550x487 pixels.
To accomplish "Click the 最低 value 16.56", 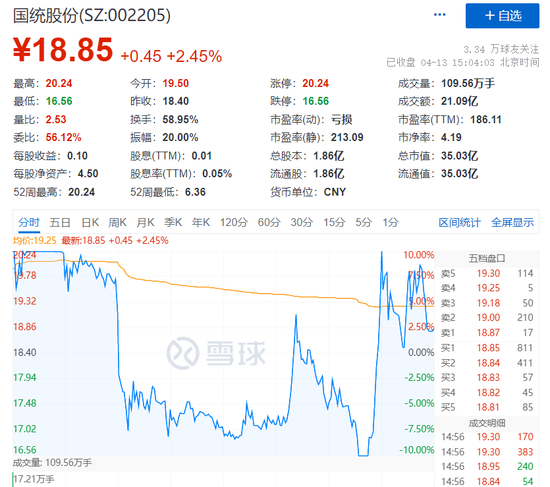I will [59, 101].
